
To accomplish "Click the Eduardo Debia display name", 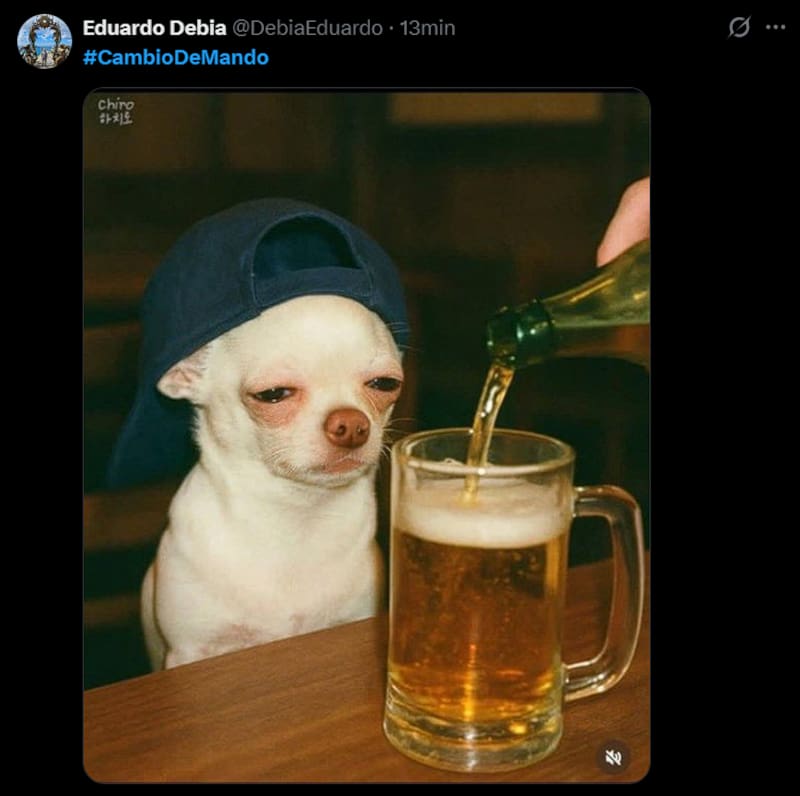I will tap(154, 28).
